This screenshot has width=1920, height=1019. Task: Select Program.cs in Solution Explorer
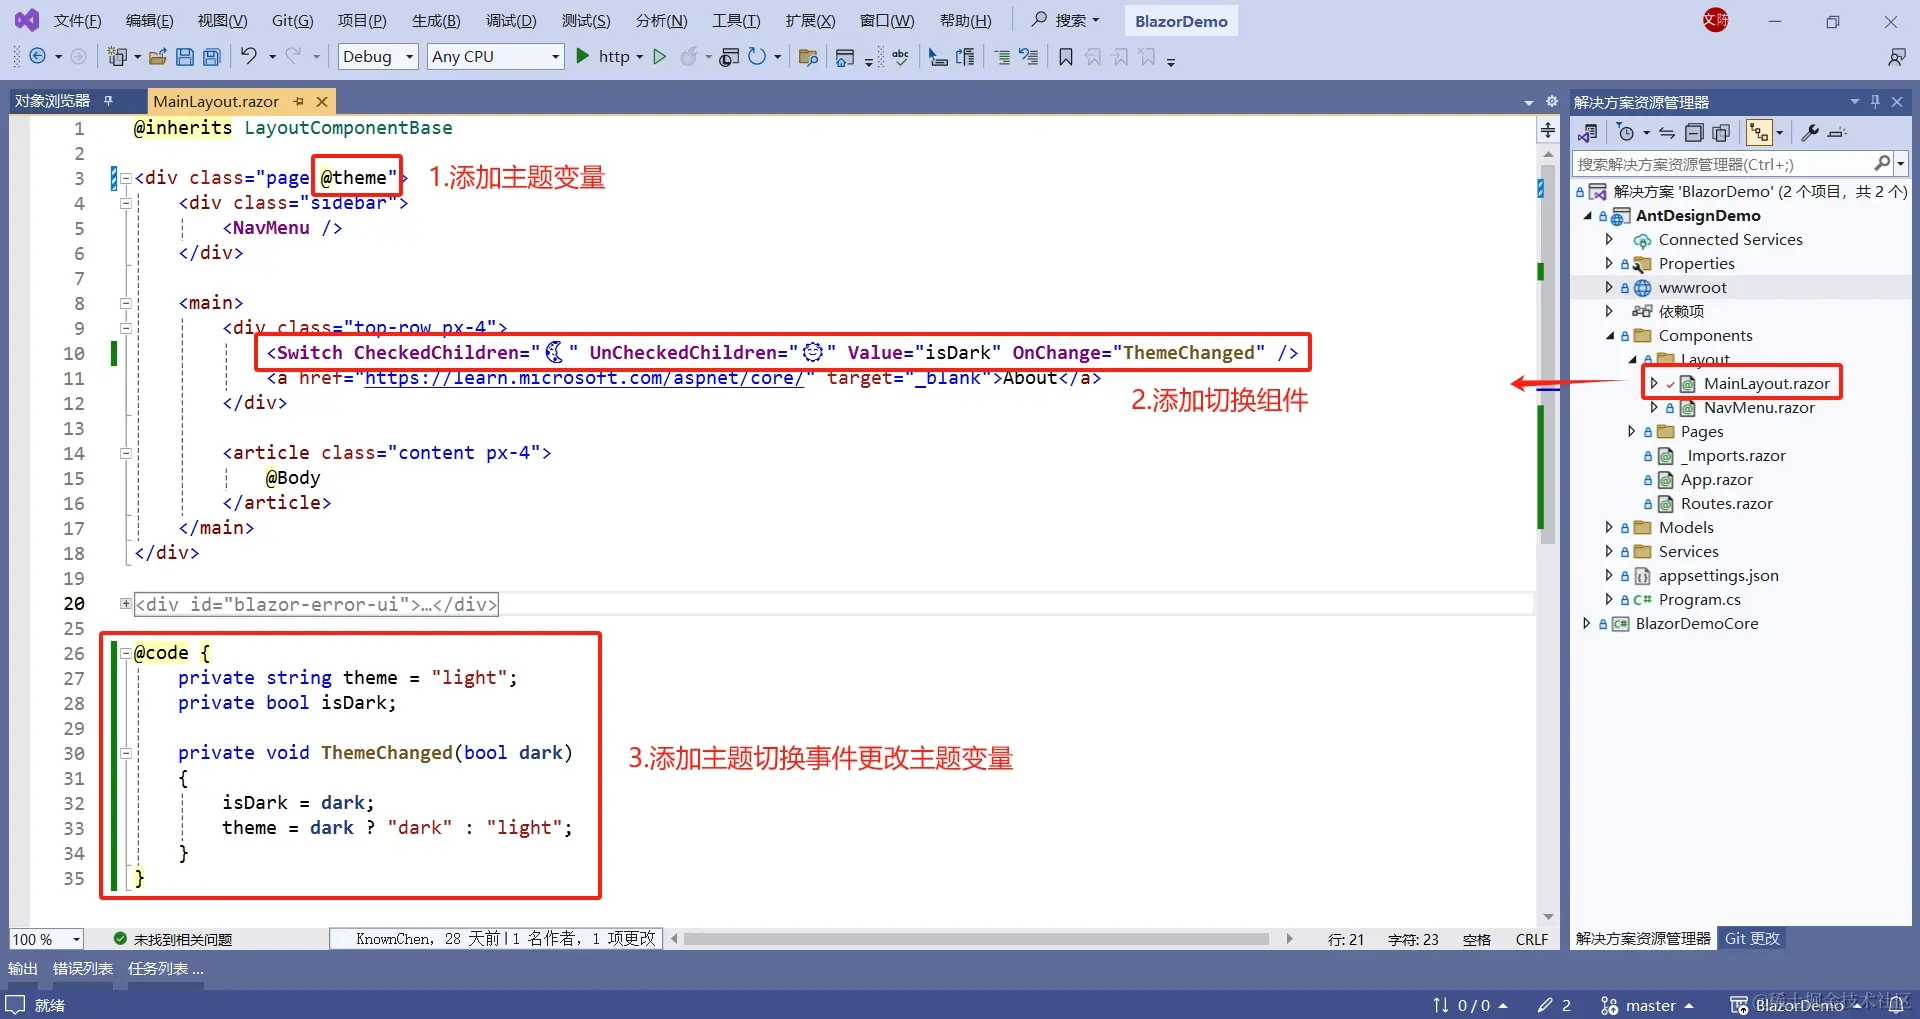point(1699,599)
